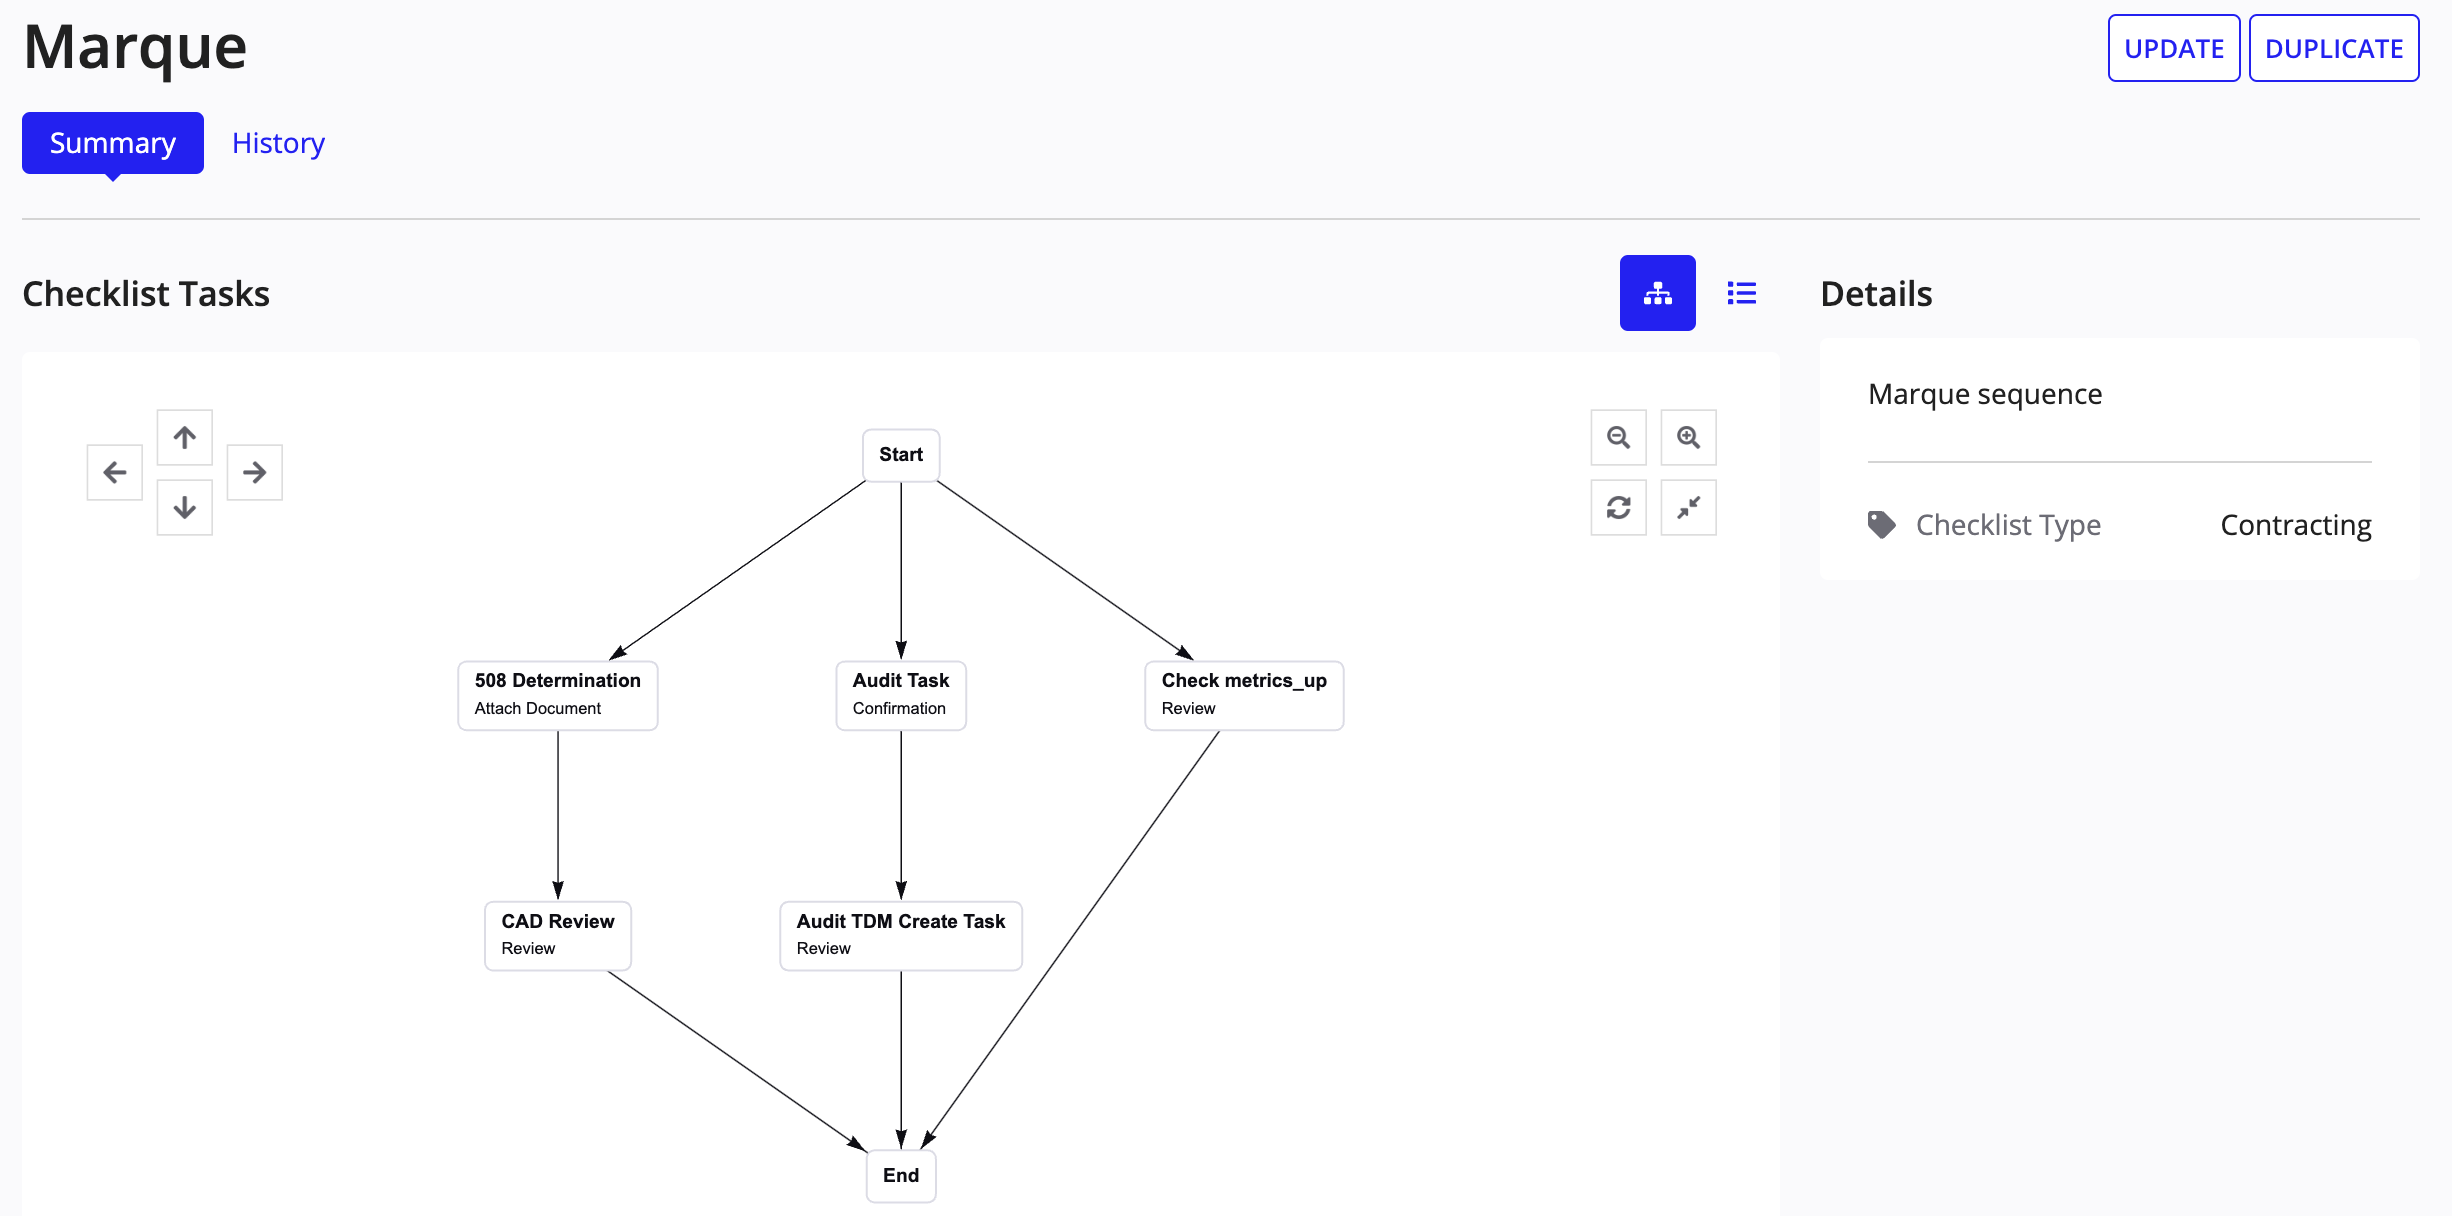
Task: Pan the diagram left with the arrow
Action: [x=115, y=472]
